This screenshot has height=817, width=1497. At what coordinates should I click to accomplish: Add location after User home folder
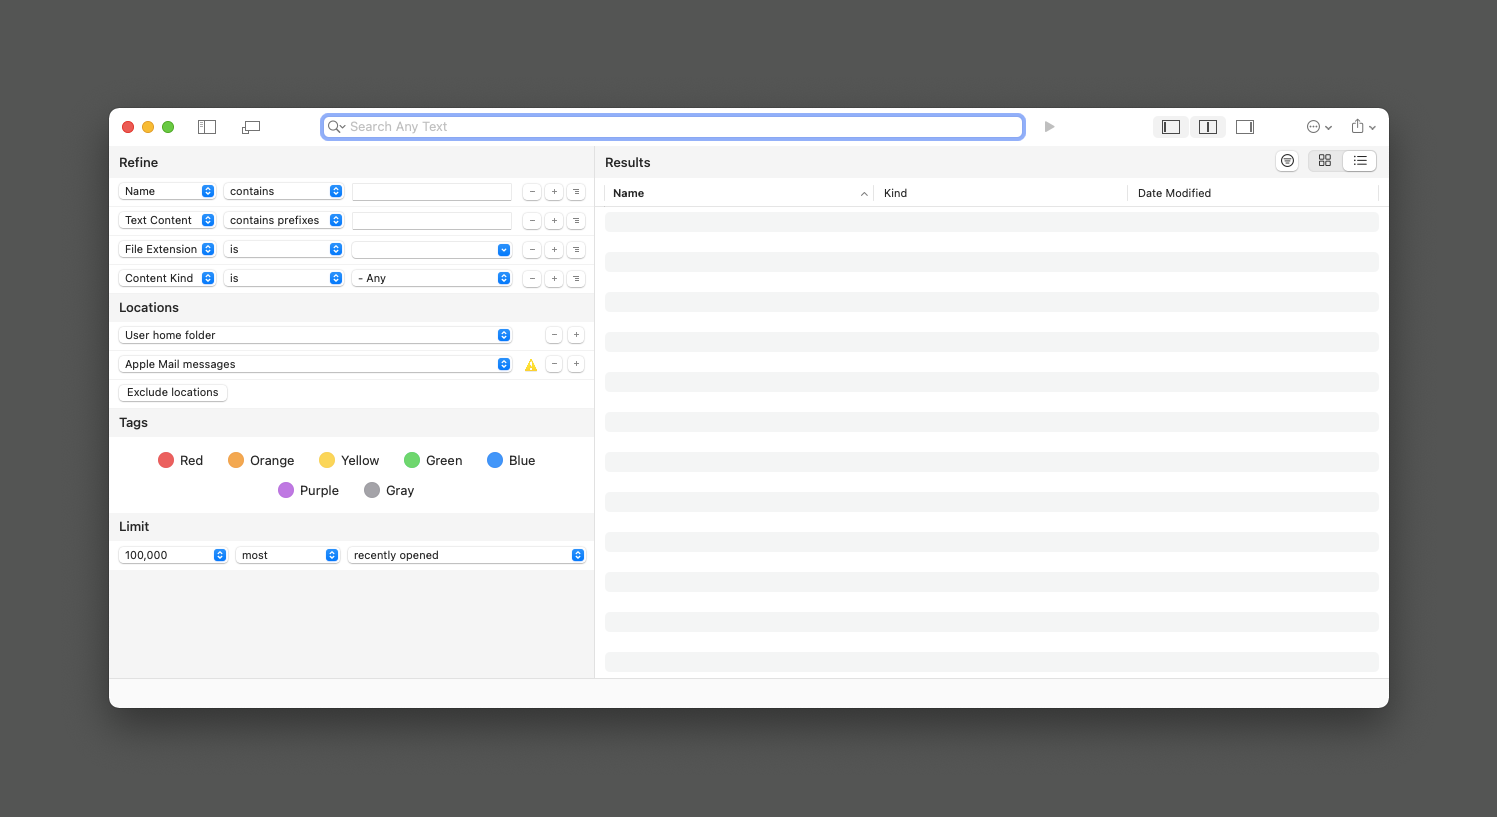pos(576,335)
